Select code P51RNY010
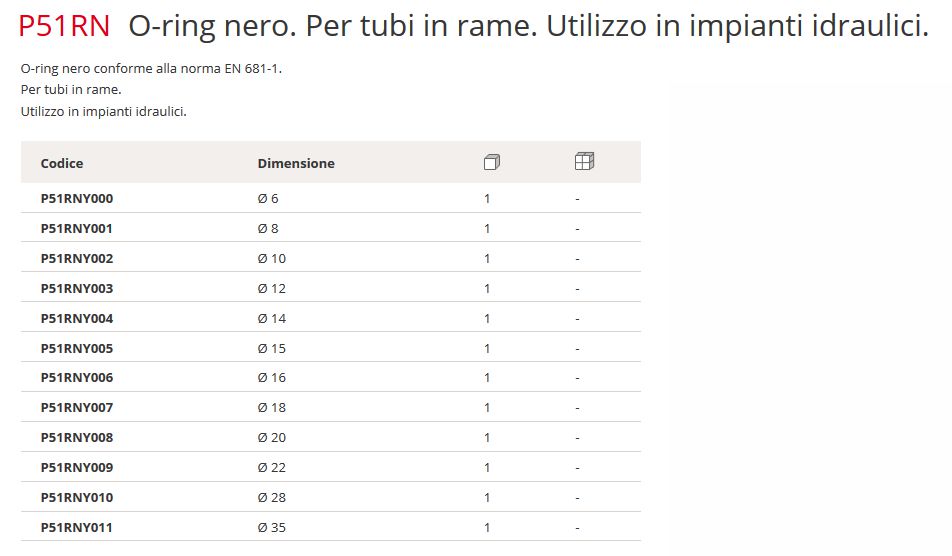This screenshot has width=952, height=556. pyautogui.click(x=77, y=497)
